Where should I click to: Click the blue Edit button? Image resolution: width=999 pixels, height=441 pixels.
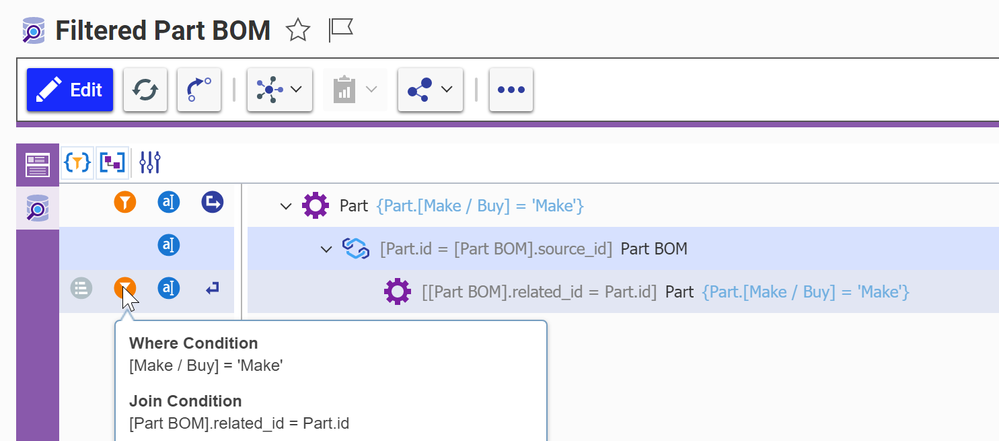[69, 90]
